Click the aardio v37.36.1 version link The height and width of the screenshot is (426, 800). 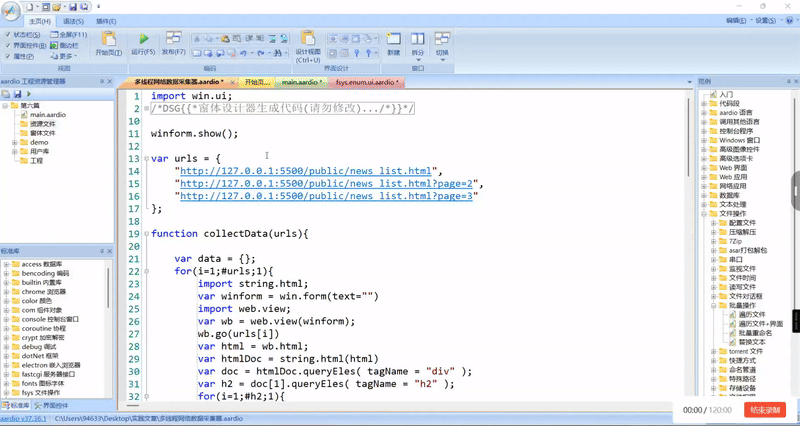(x=23, y=418)
